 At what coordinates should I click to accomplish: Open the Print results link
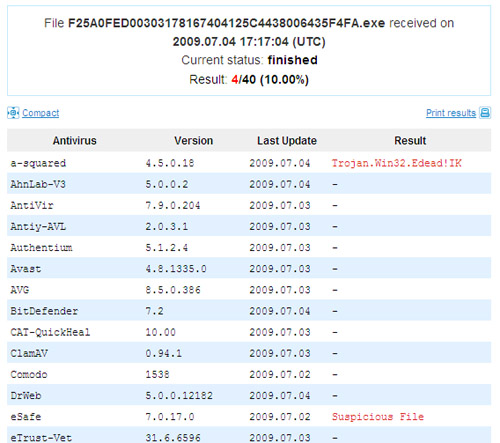point(451,113)
